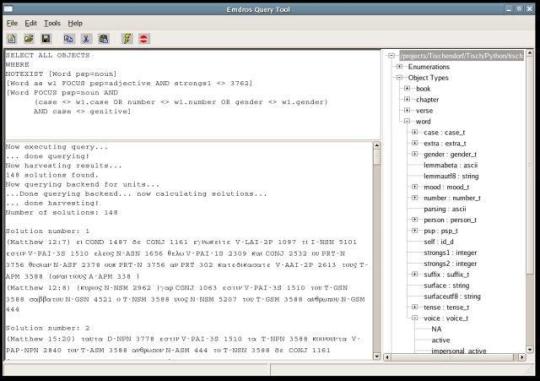Expand the number : number_t feature
This screenshot has width=540, height=381.
pyautogui.click(x=415, y=198)
